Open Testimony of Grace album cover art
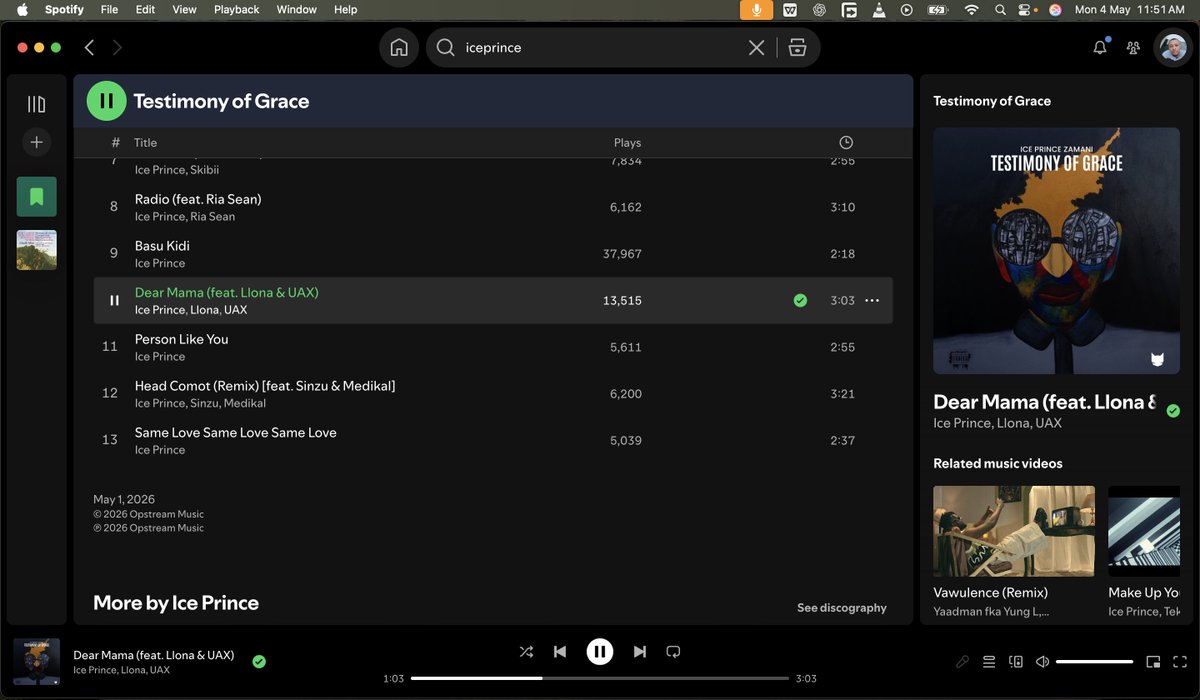Viewport: 1200px width, 700px height. point(1056,251)
